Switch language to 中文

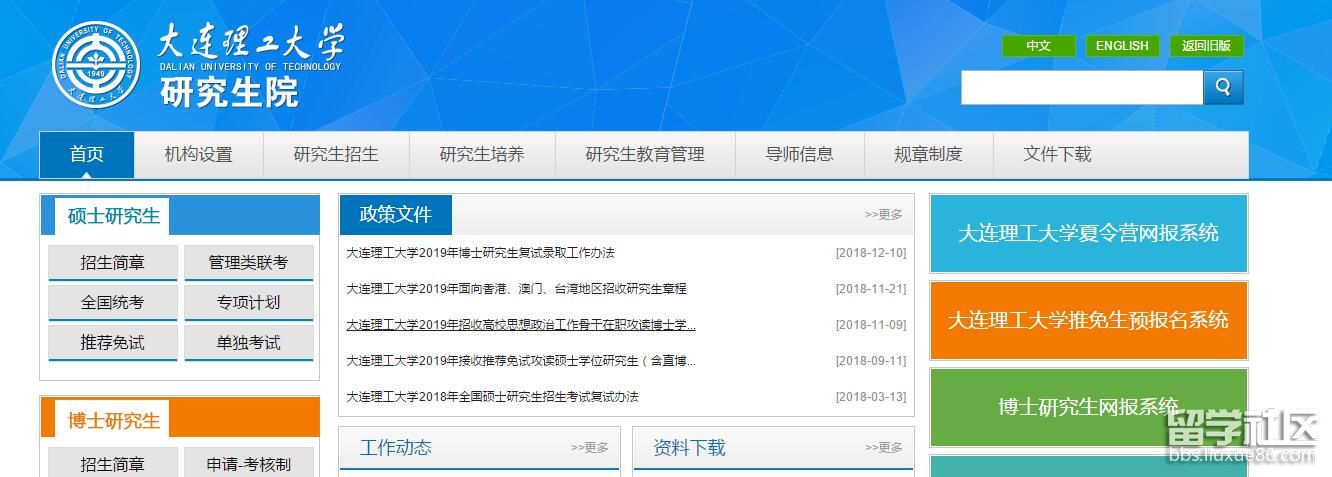(1038, 46)
